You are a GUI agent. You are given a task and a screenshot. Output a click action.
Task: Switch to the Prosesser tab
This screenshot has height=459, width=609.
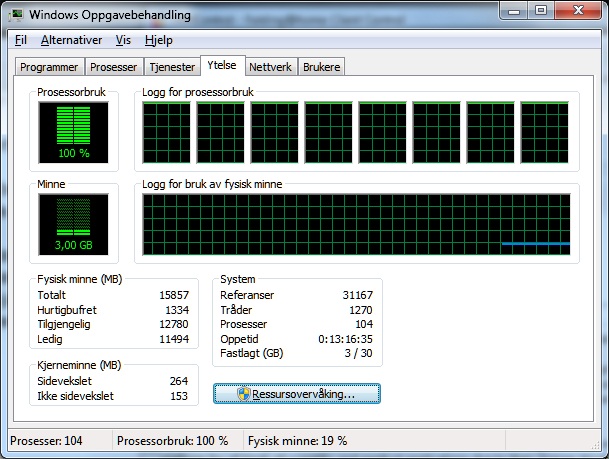tap(113, 67)
